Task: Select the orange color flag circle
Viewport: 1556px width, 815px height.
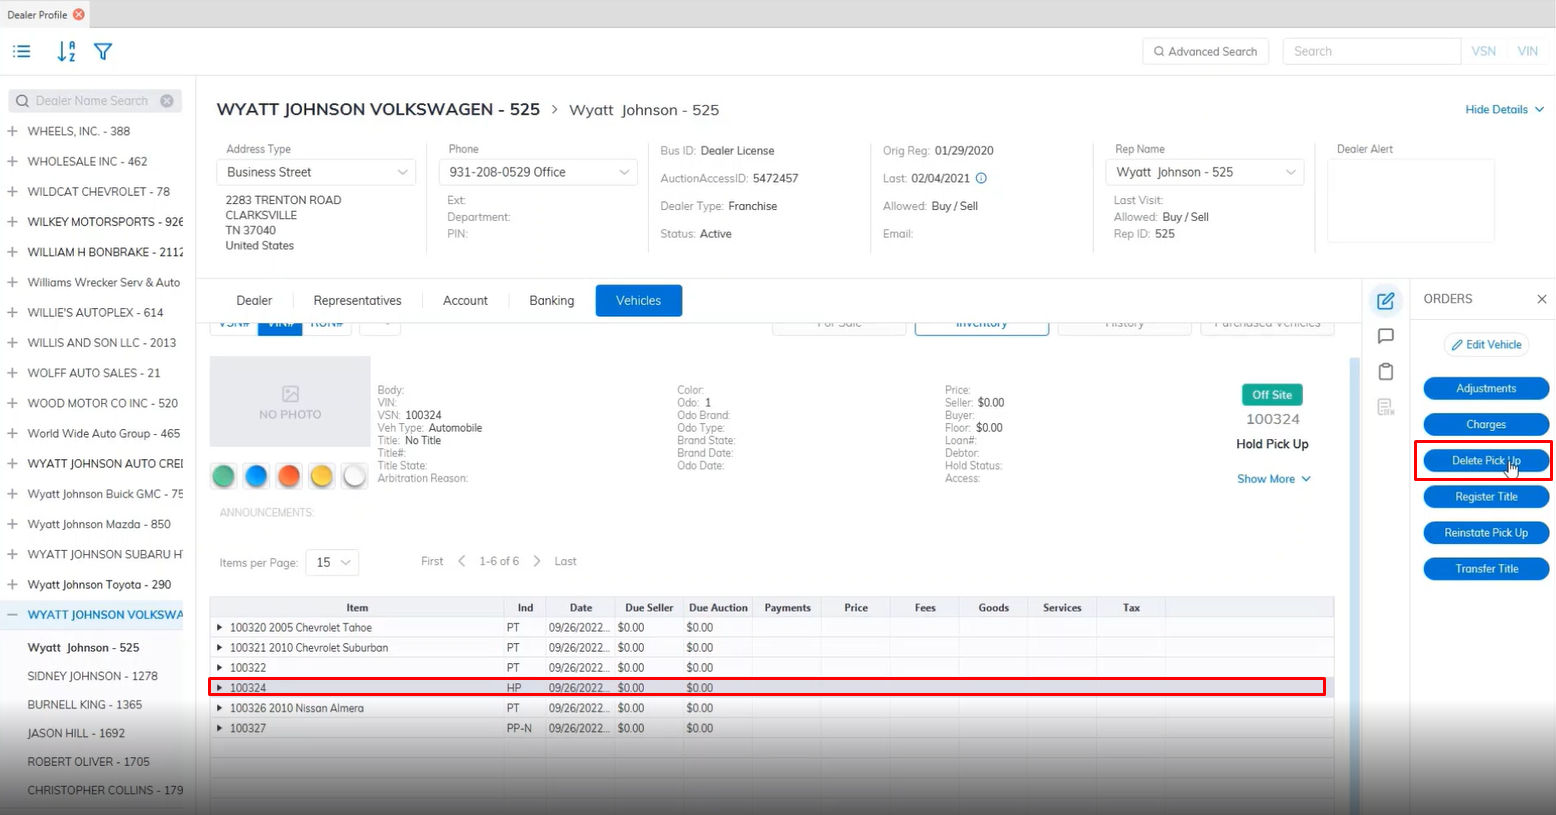Action: pyautogui.click(x=289, y=477)
